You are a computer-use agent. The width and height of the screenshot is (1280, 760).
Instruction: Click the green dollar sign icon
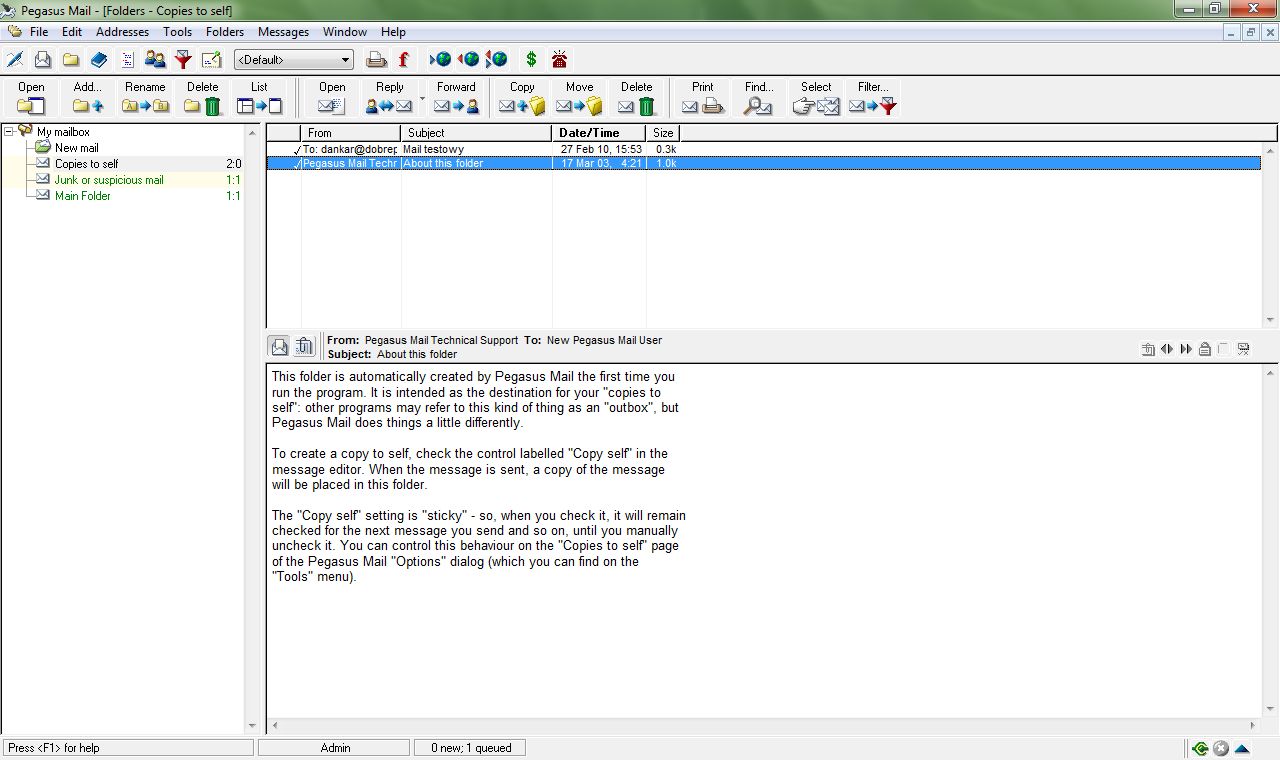point(531,60)
